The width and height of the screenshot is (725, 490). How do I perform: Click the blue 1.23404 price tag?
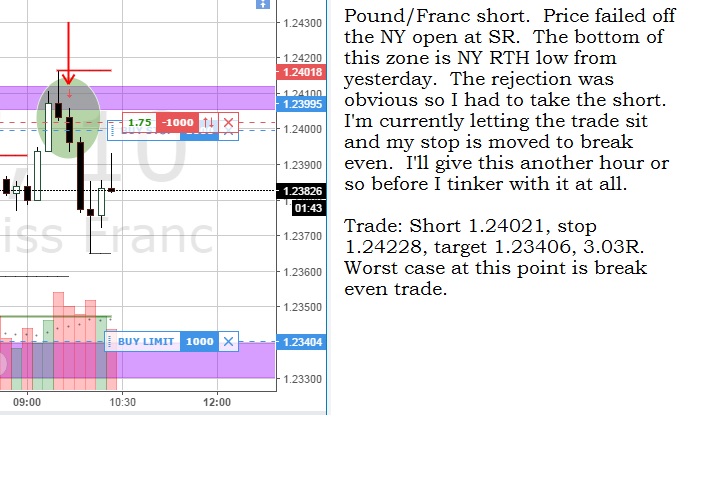[301, 342]
